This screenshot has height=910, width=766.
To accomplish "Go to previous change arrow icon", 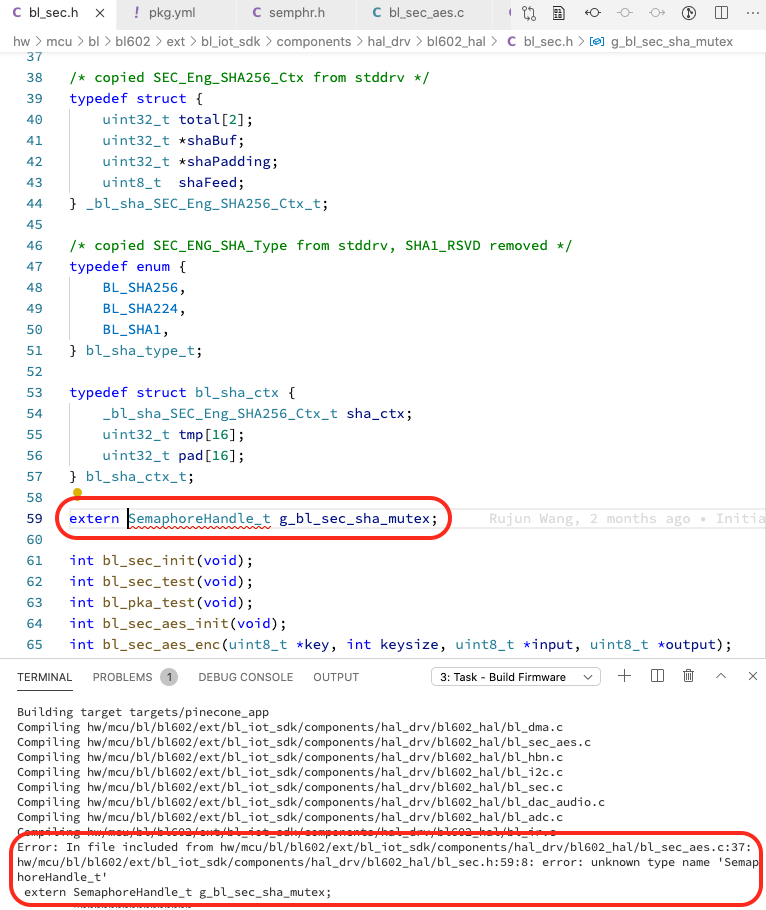I will click(624, 13).
